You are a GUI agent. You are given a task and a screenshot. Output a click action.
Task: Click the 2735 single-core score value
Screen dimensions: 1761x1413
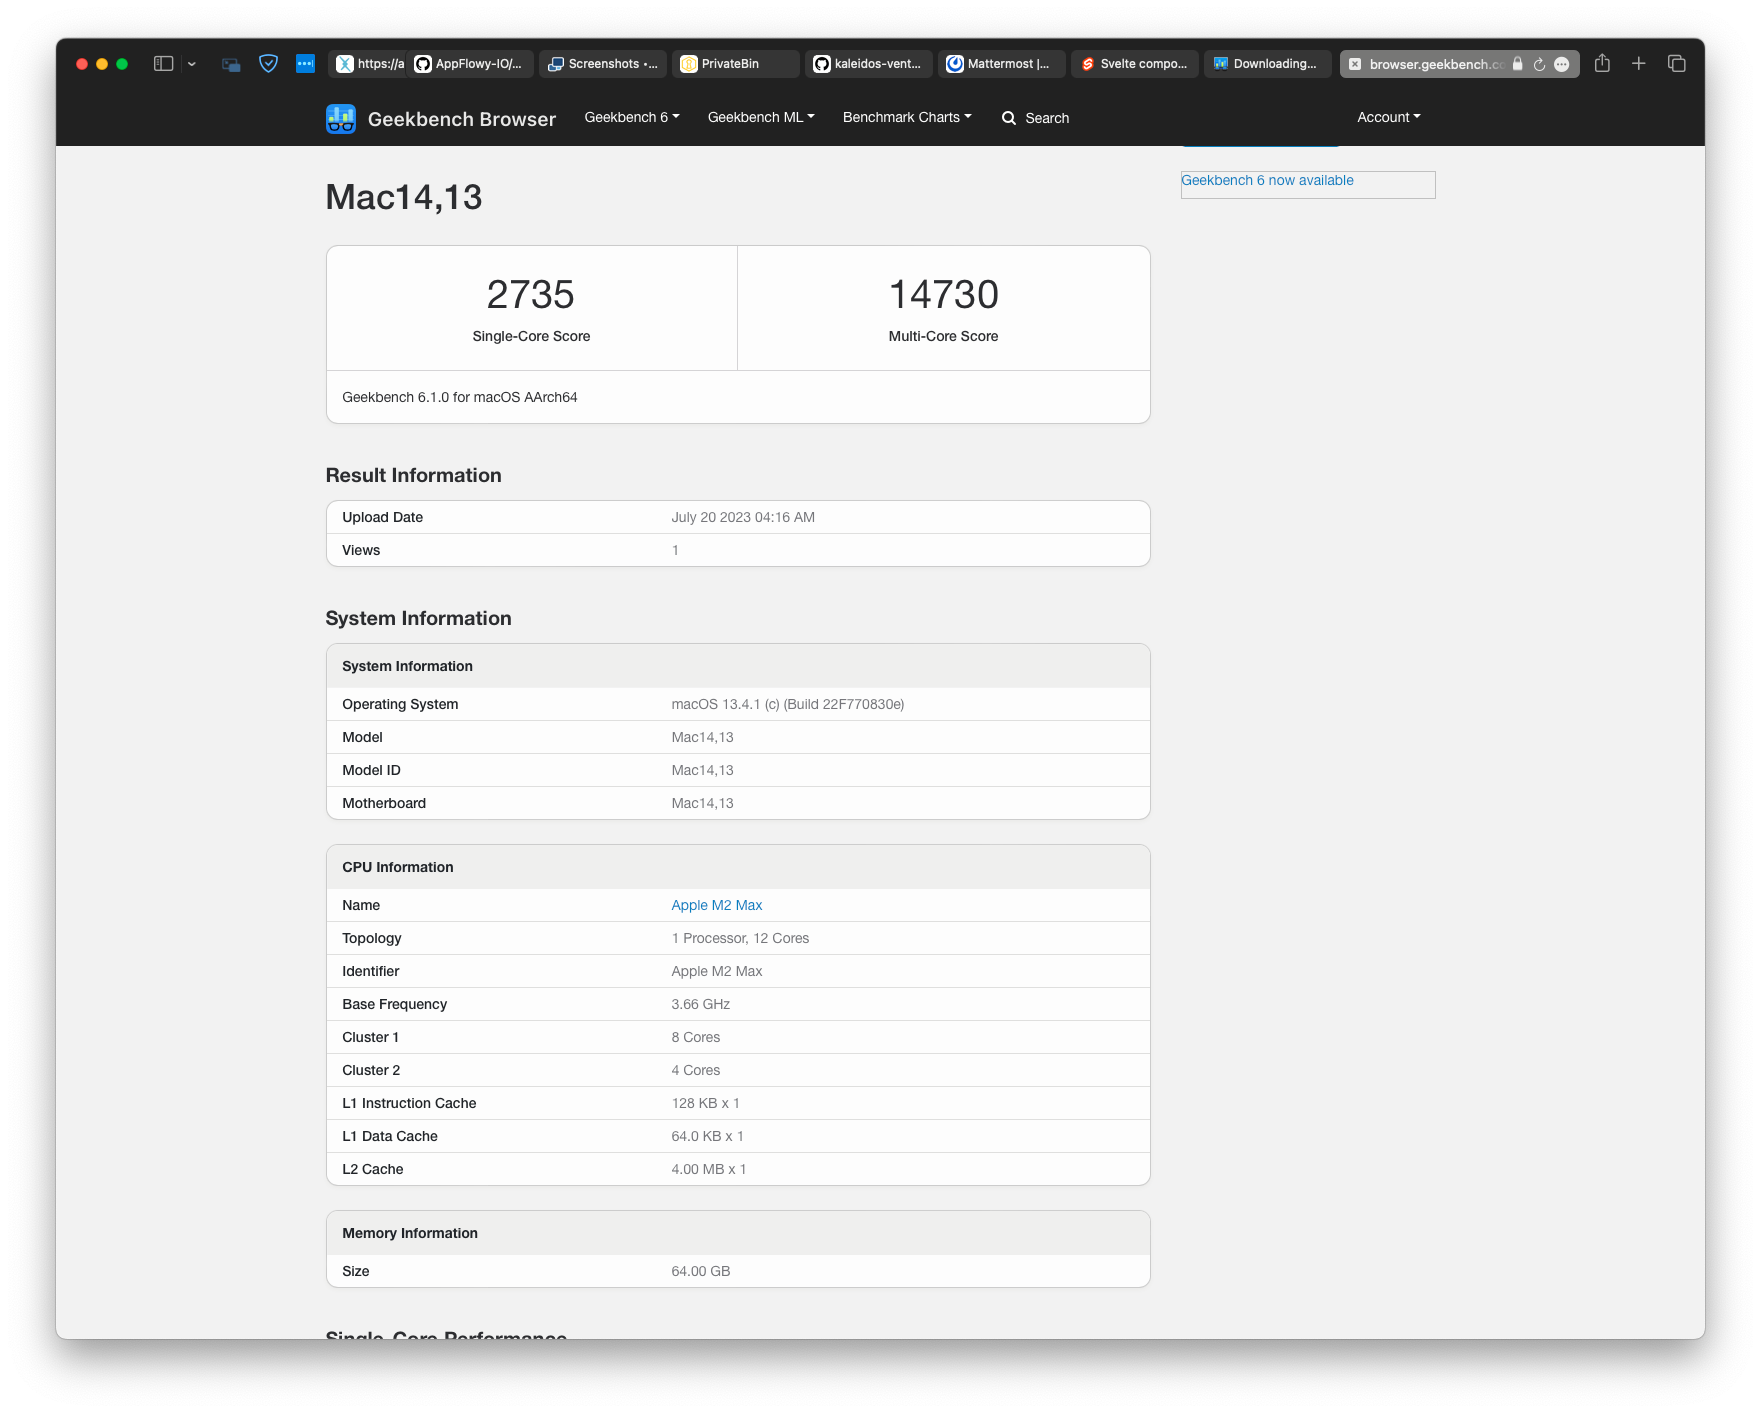pos(531,294)
